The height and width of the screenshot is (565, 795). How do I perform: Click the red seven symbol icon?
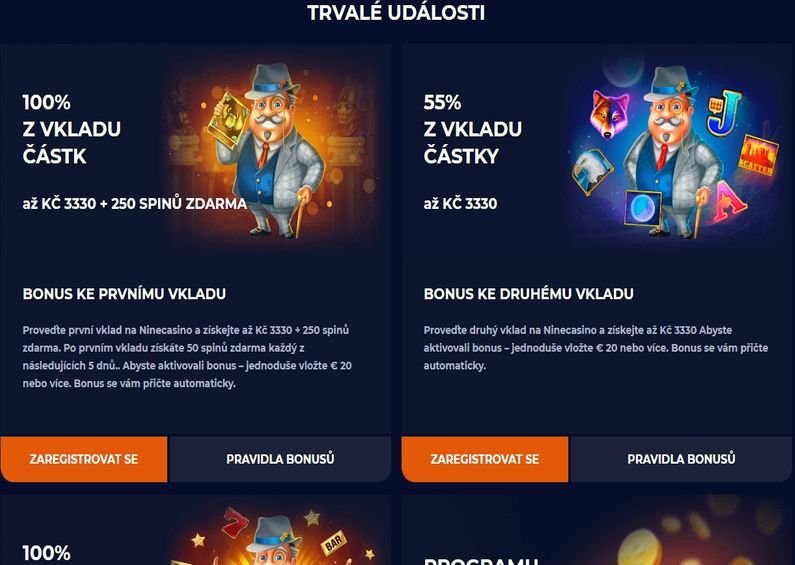[x=235, y=523]
